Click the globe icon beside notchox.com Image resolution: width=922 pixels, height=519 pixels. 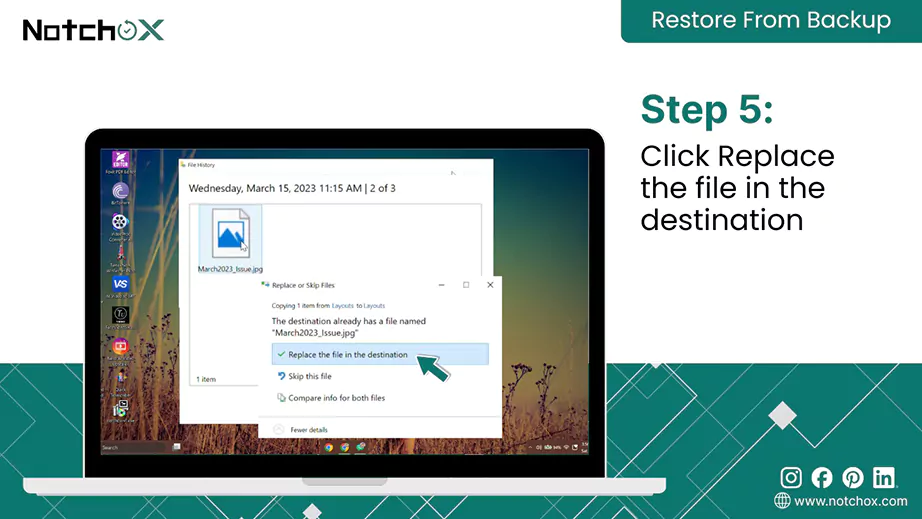782,501
